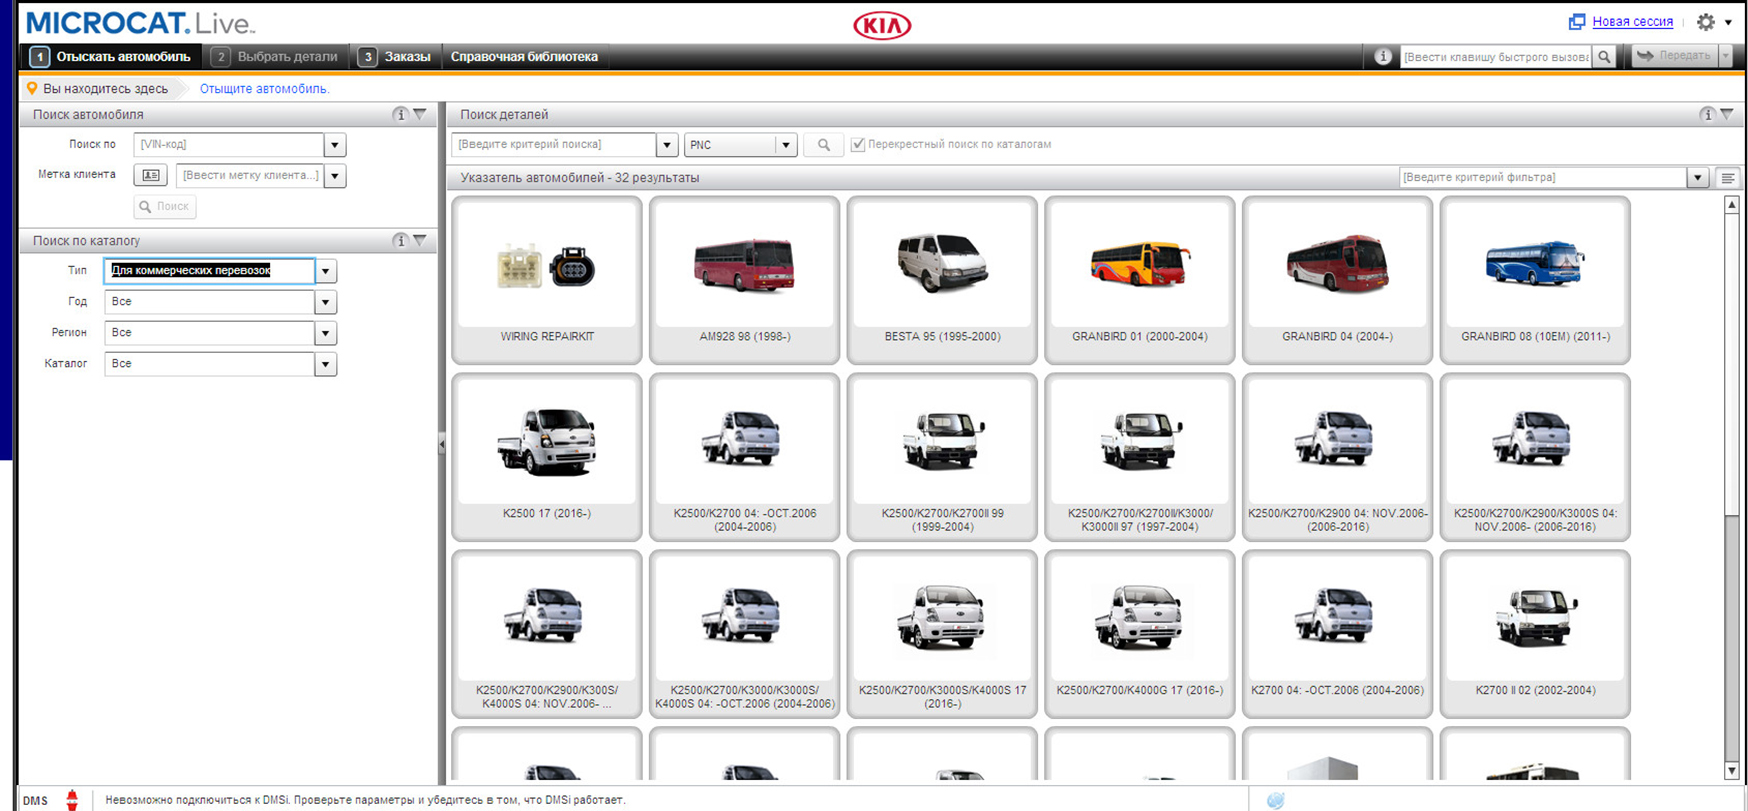The height and width of the screenshot is (811, 1748).
Task: Open the Тип dropdown list
Action: 325,271
